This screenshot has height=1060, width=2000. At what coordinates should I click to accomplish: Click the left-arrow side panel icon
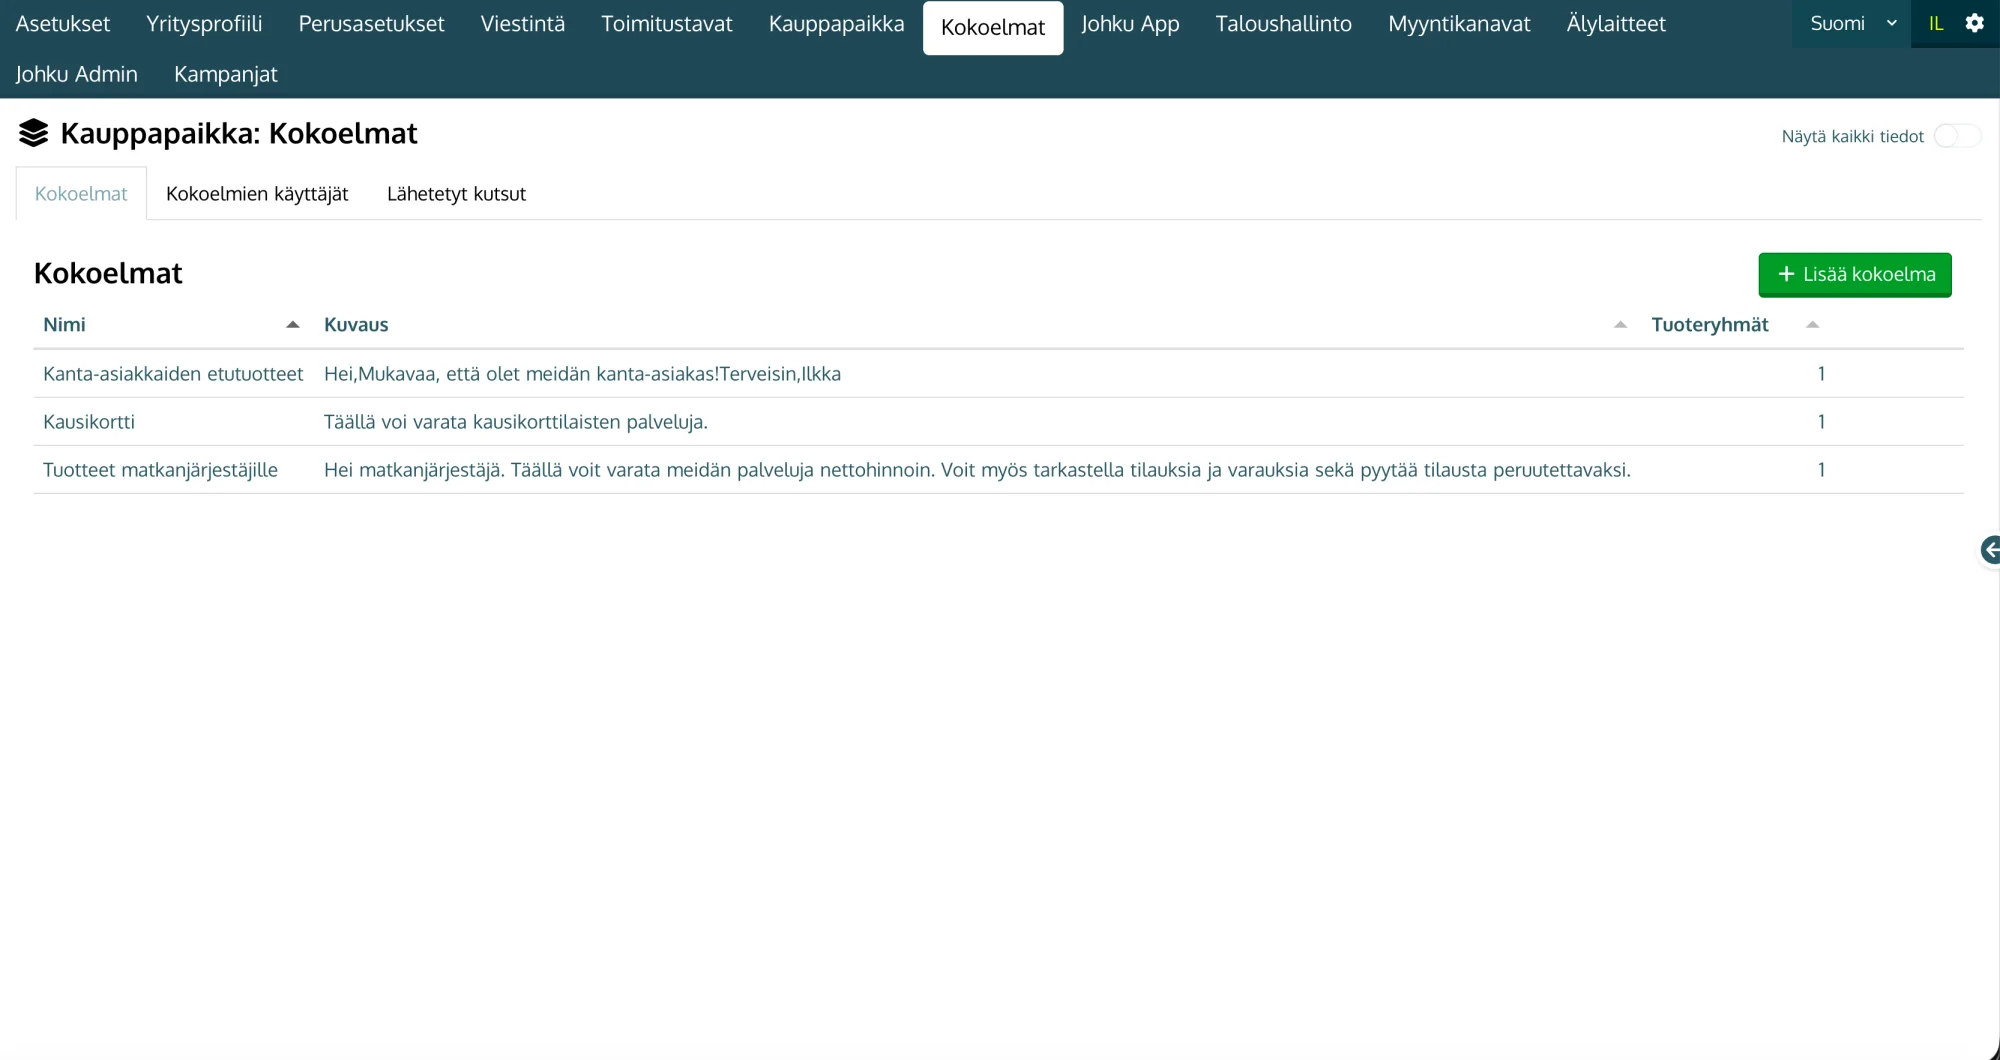(x=1990, y=550)
